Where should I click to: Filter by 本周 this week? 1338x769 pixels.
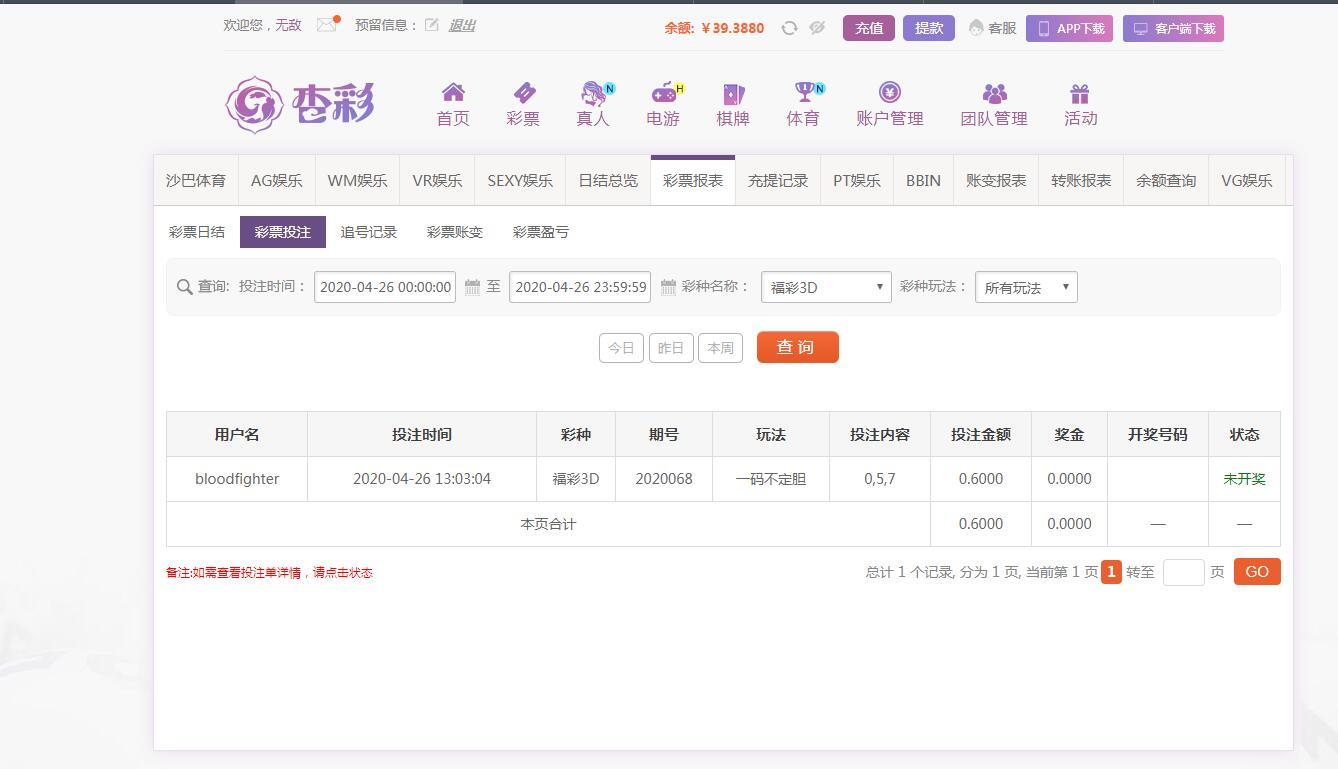pos(720,348)
